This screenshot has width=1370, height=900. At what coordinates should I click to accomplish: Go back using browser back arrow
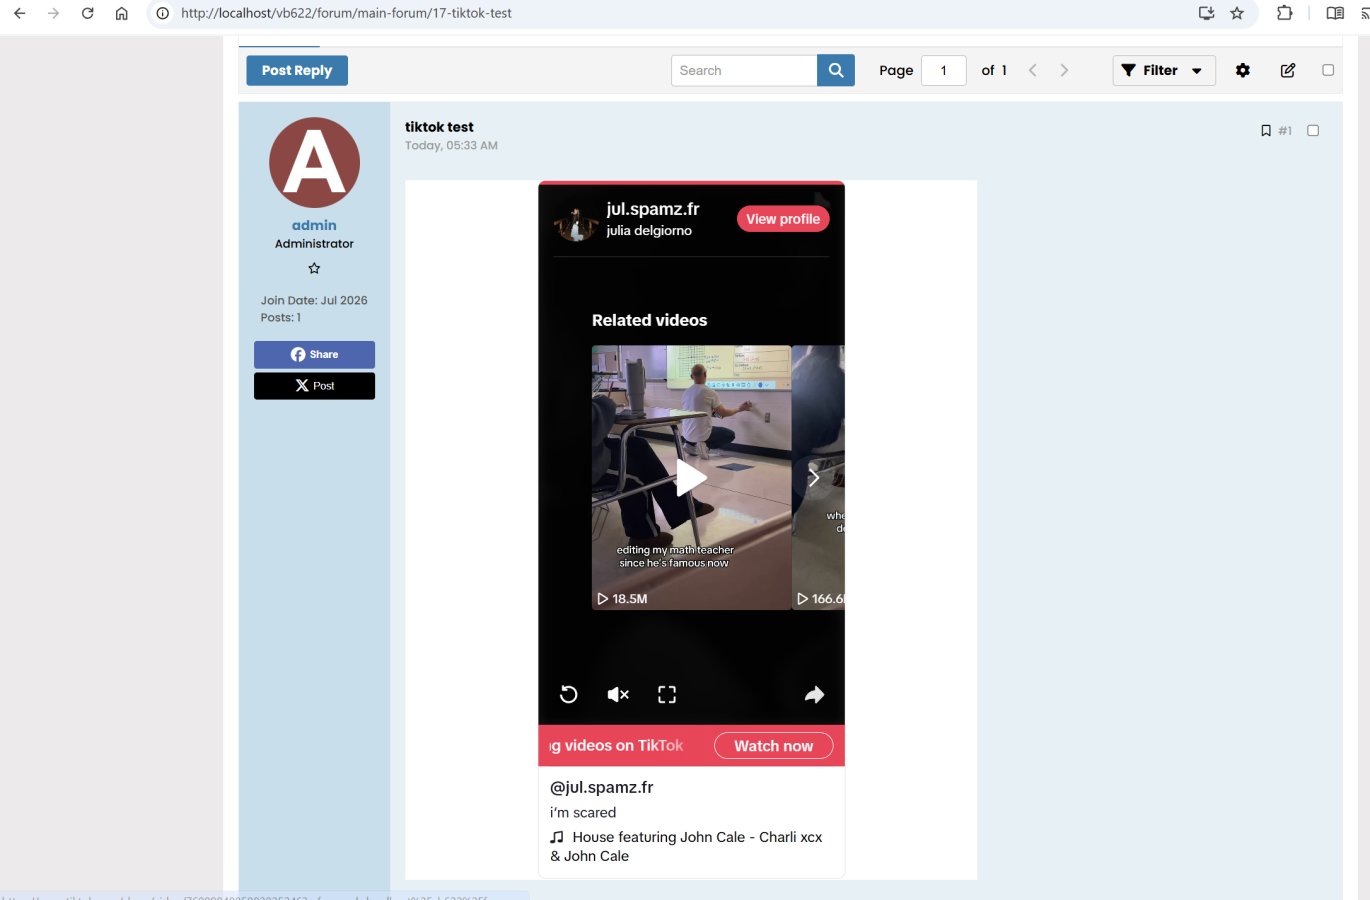point(20,13)
